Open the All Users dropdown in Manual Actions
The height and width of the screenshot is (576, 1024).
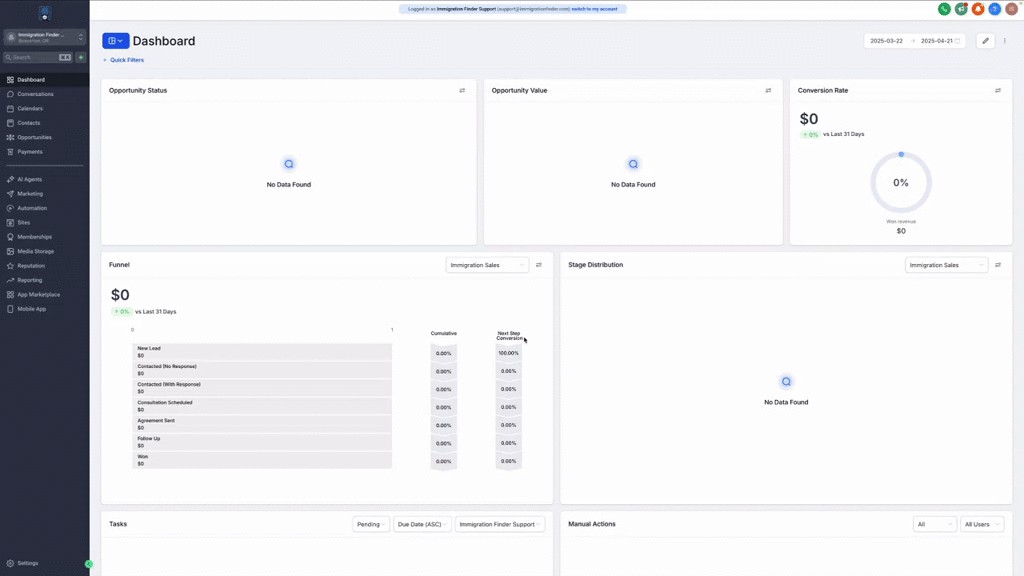pos(982,524)
